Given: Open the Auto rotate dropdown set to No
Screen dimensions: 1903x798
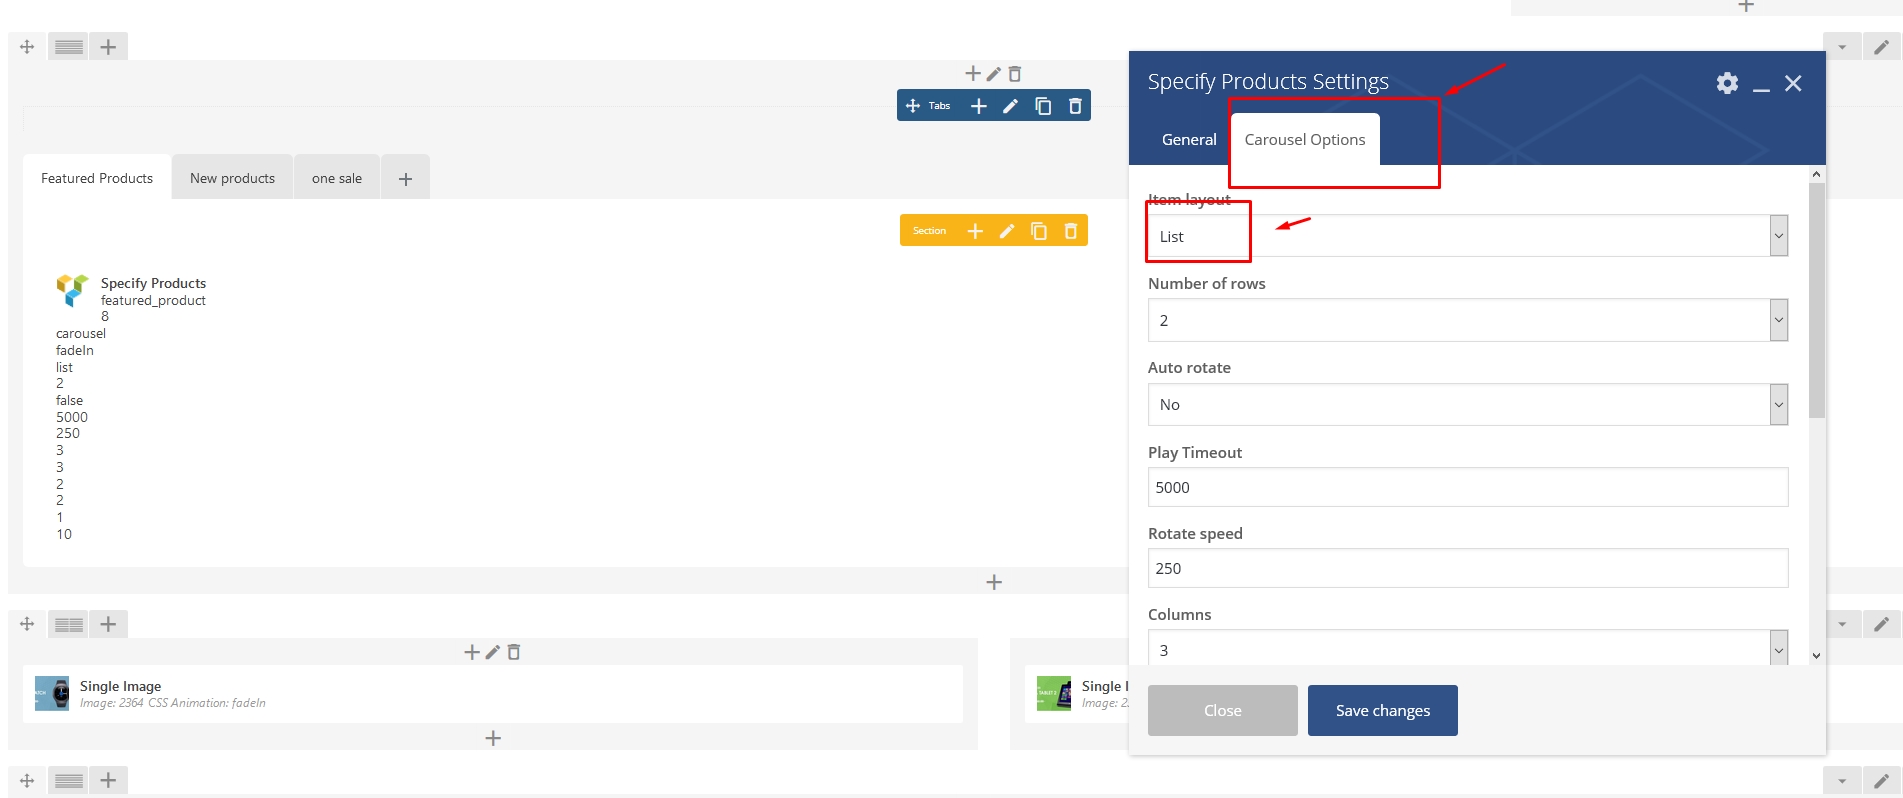Looking at the screenshot, I should [x=1467, y=405].
